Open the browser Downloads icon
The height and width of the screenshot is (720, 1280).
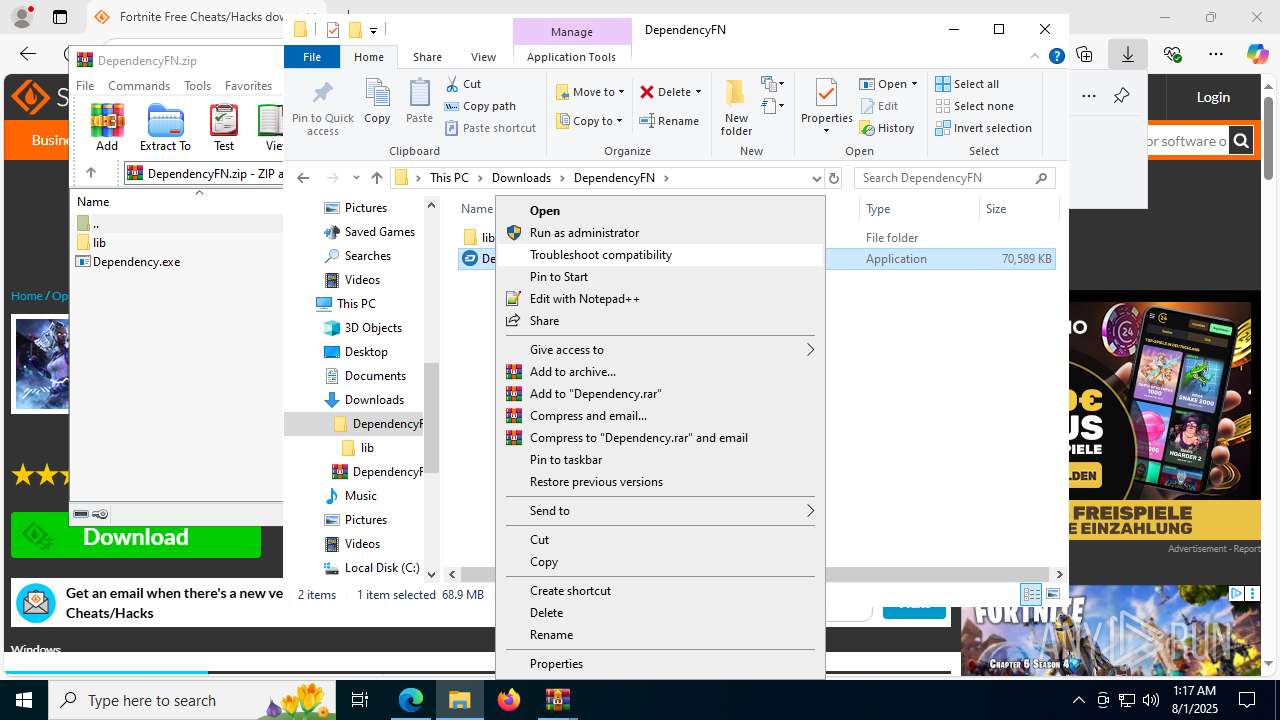[x=1128, y=54]
